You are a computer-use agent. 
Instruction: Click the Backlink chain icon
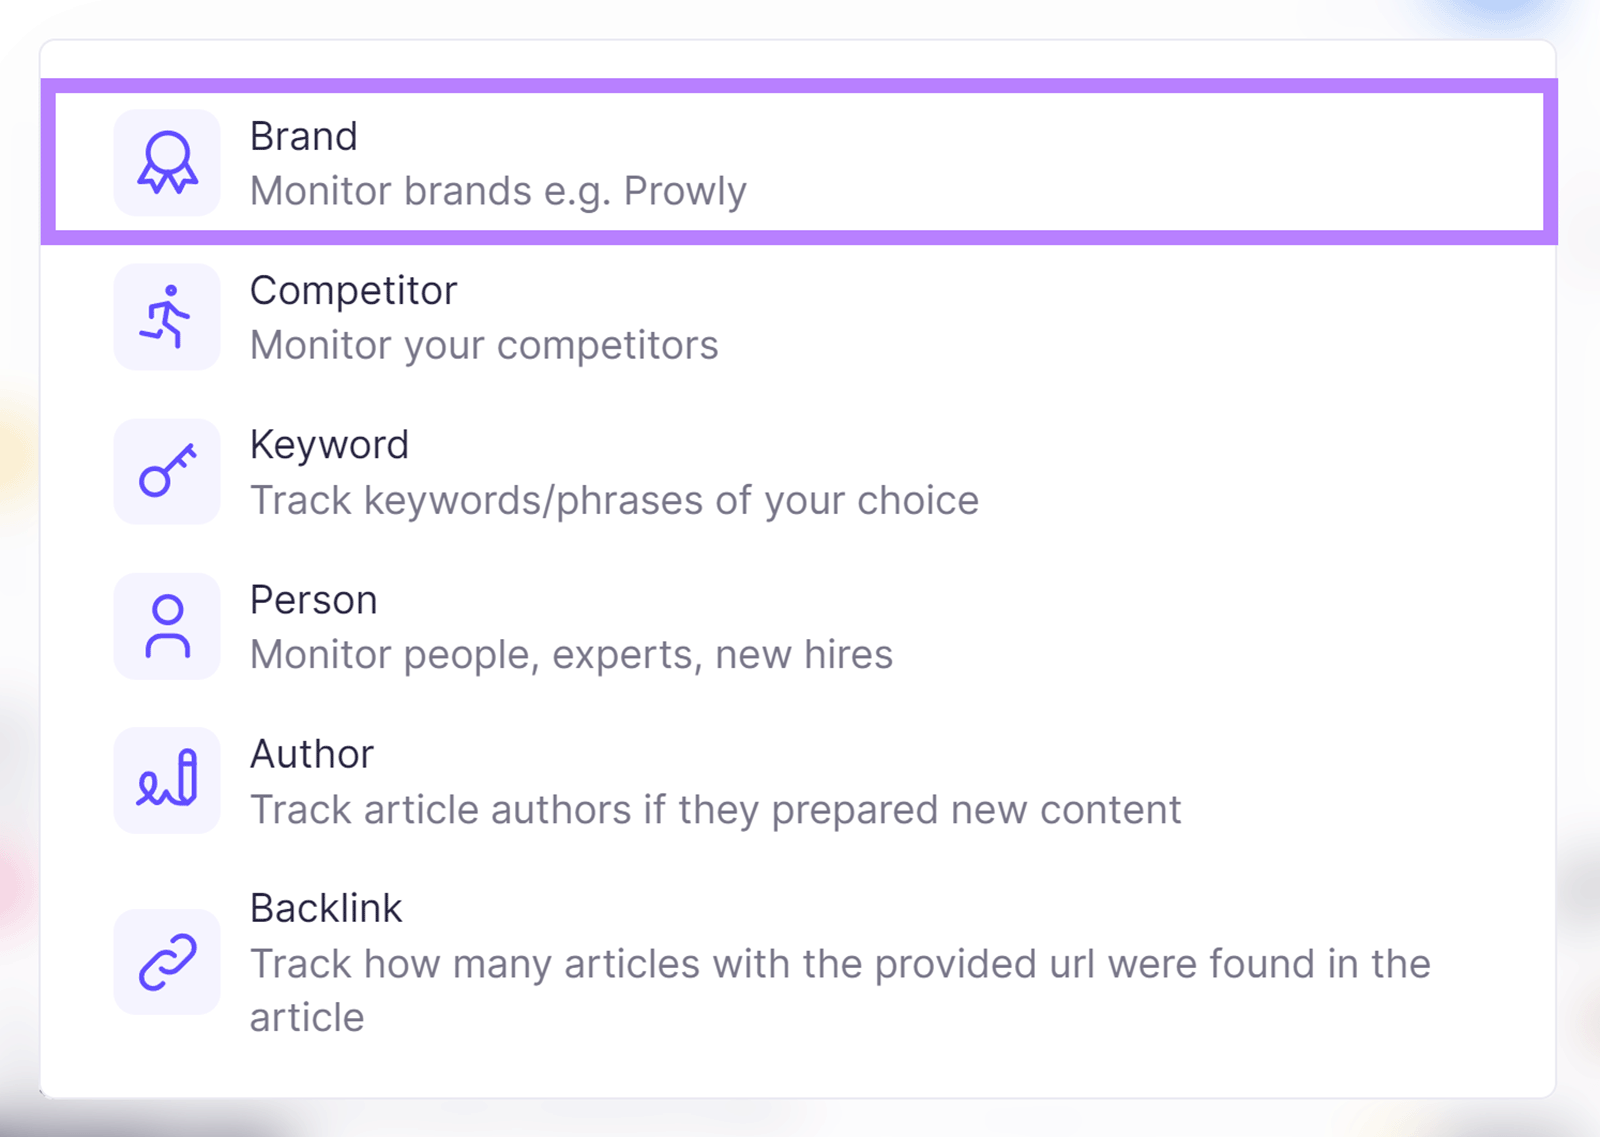pos(167,962)
